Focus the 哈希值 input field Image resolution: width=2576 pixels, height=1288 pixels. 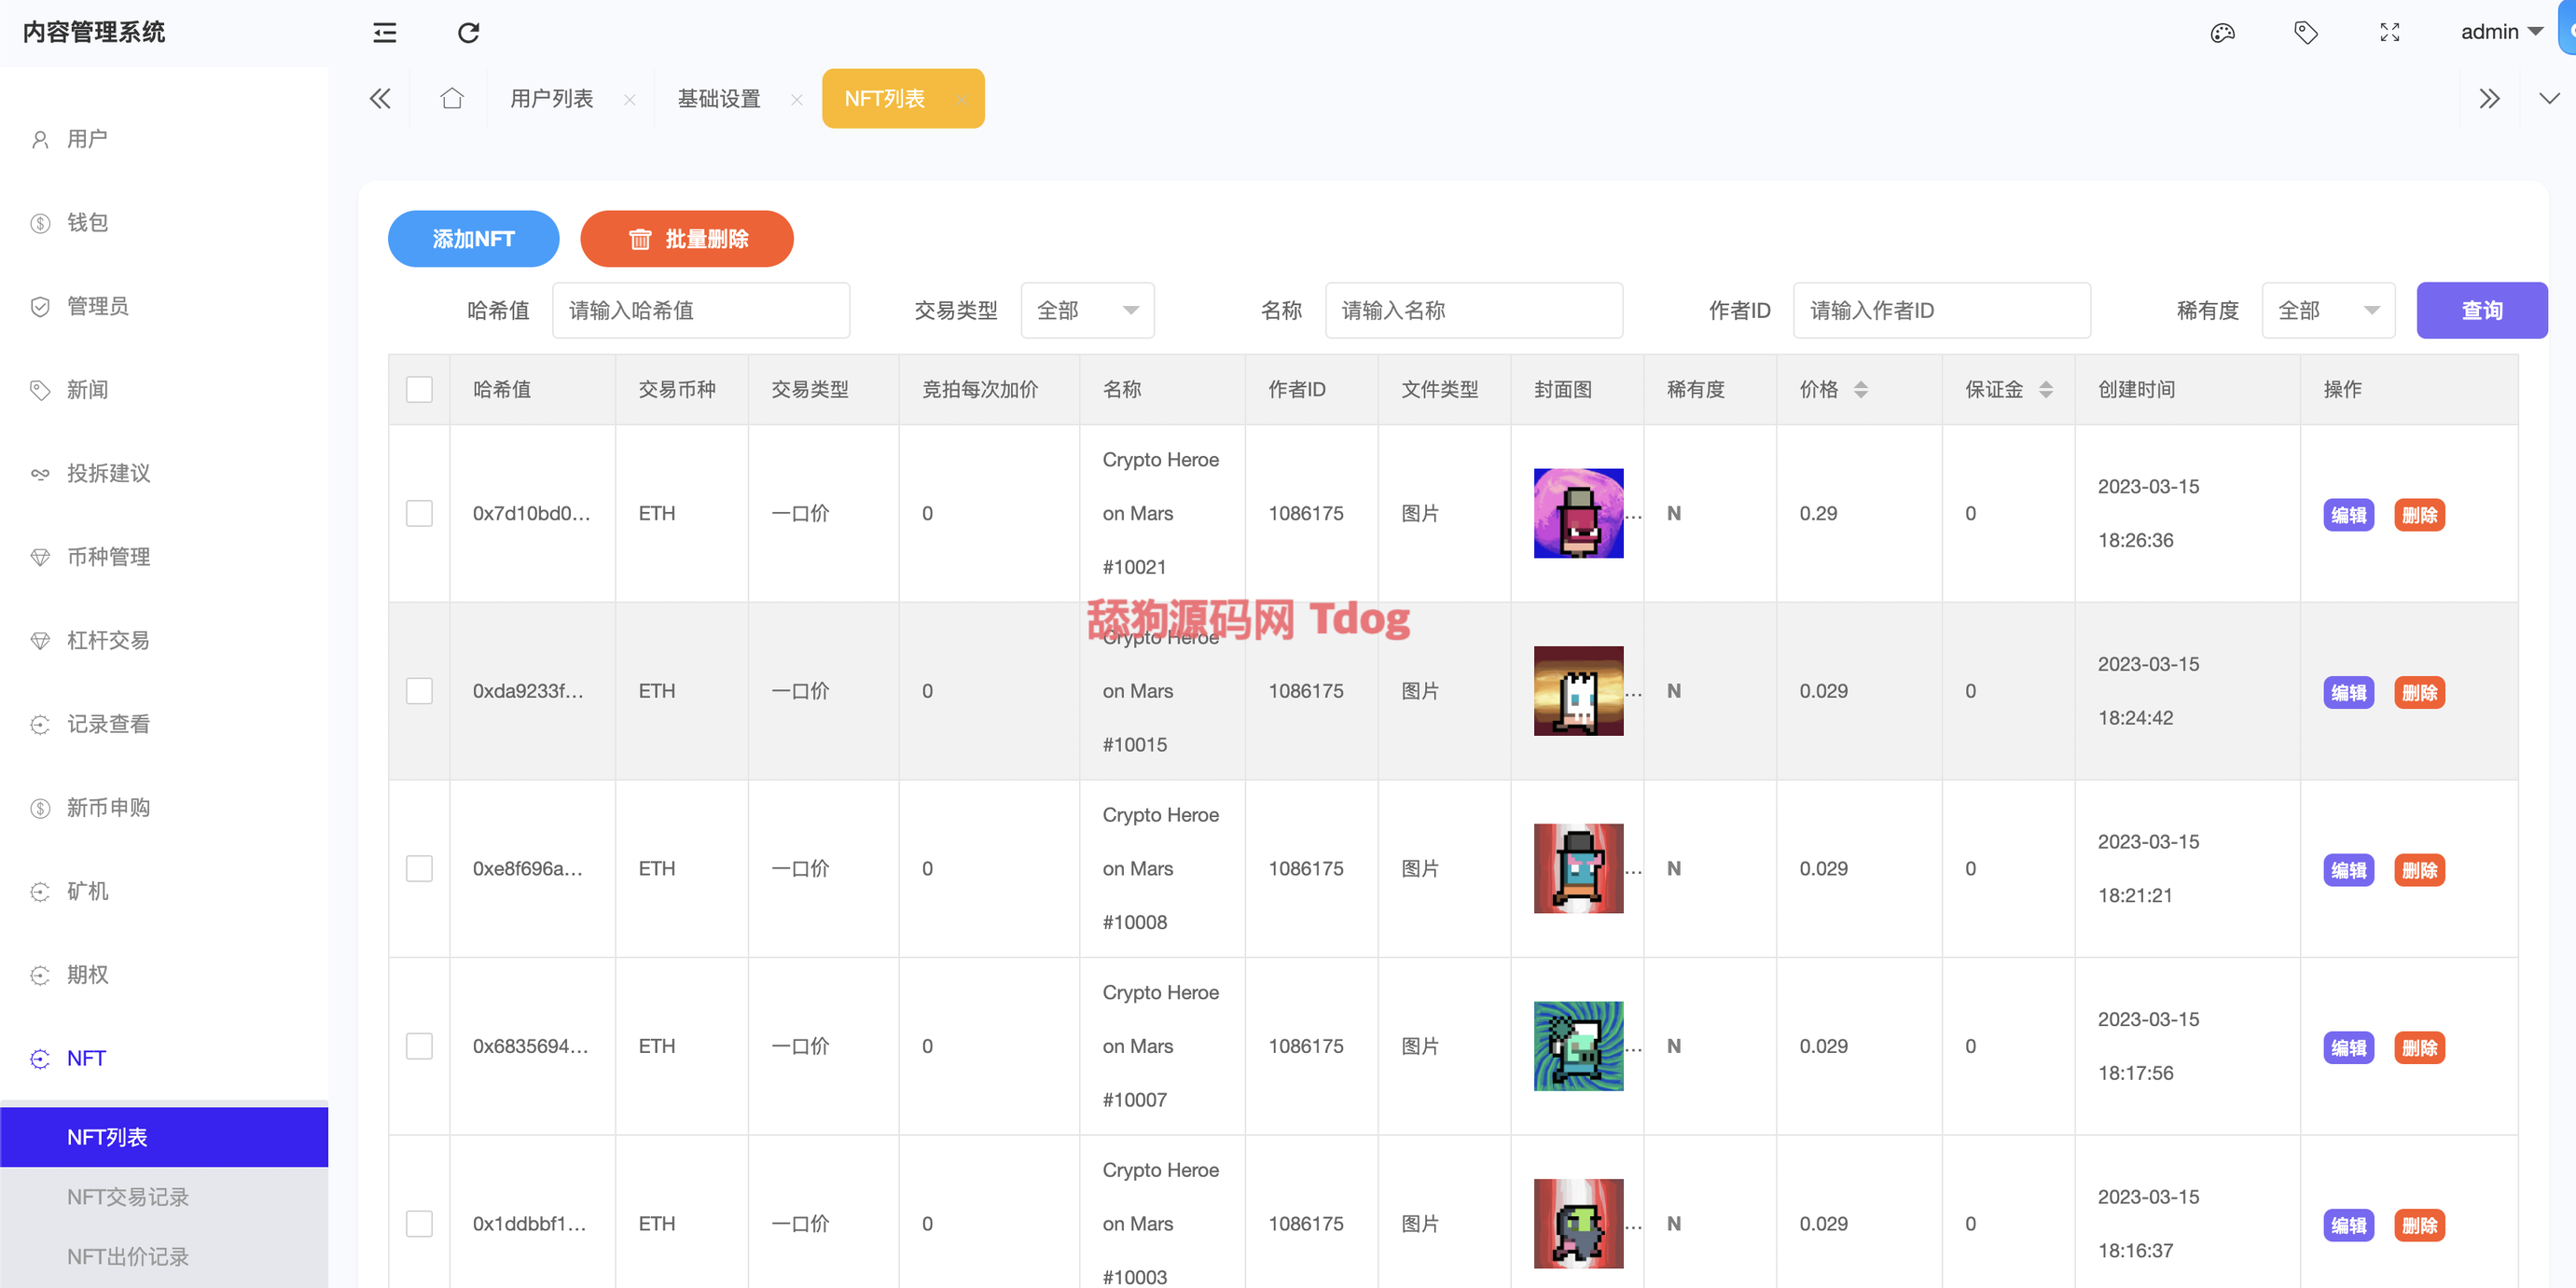coord(700,310)
